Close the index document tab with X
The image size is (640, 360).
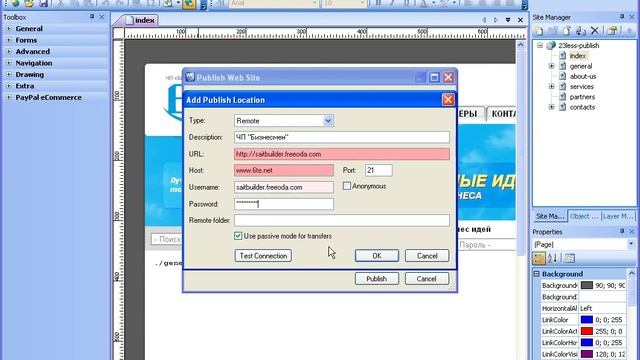click(520, 20)
